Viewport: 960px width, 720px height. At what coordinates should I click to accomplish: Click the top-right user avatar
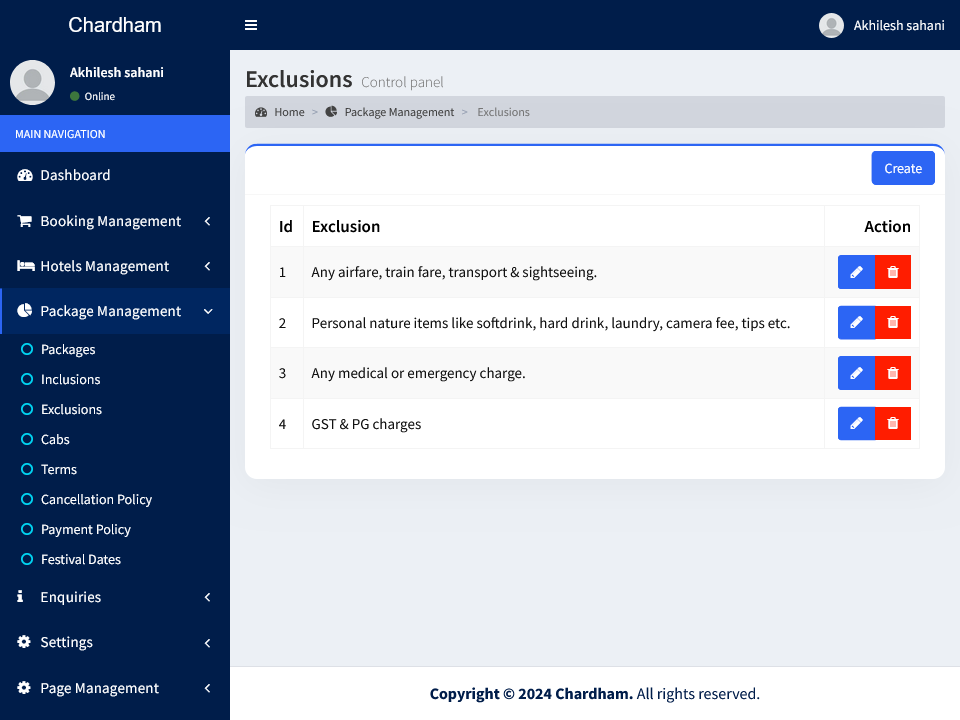click(x=831, y=25)
